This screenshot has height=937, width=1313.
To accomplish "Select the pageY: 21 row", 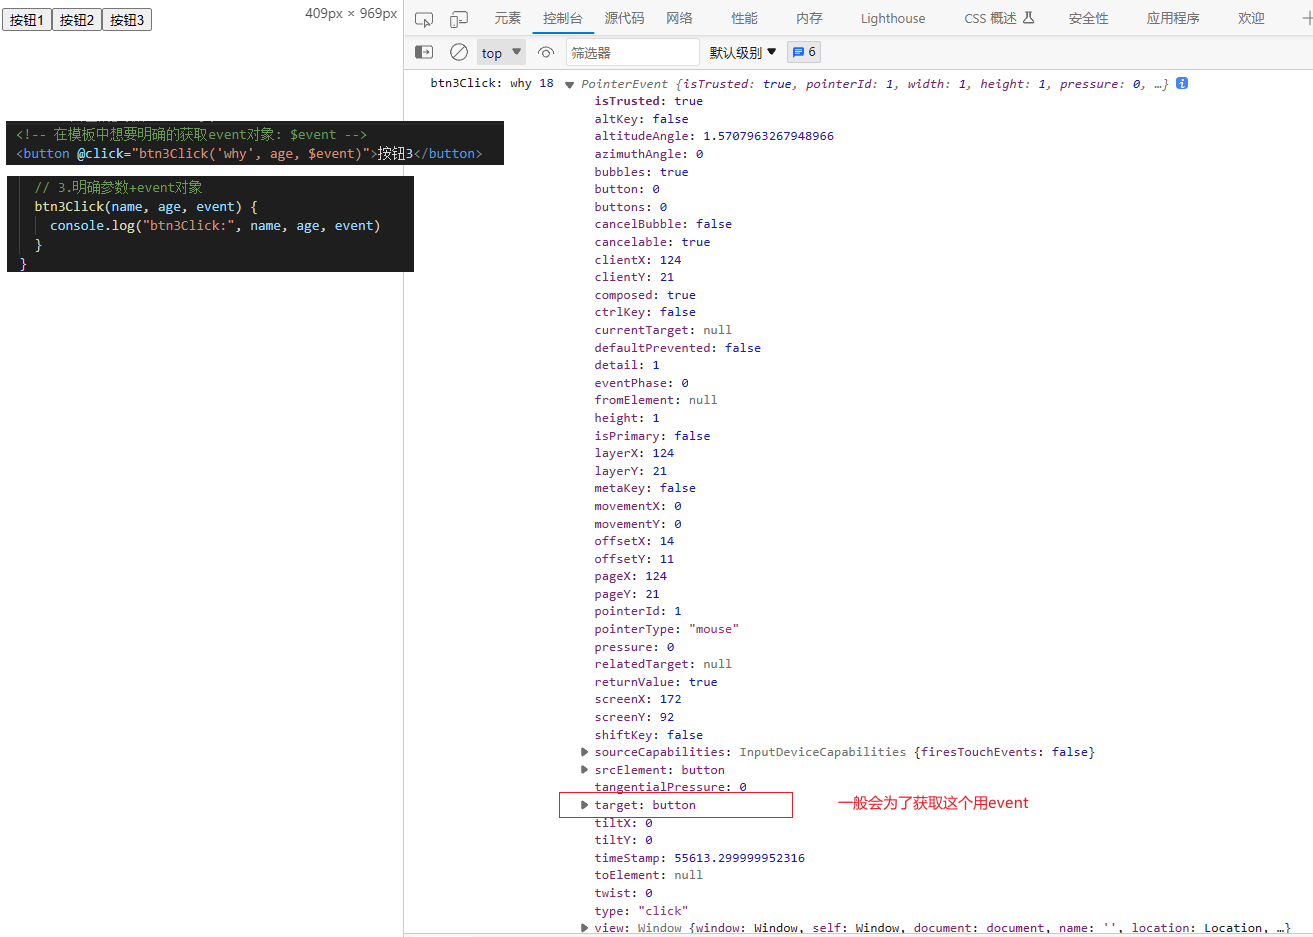I will (x=627, y=594).
